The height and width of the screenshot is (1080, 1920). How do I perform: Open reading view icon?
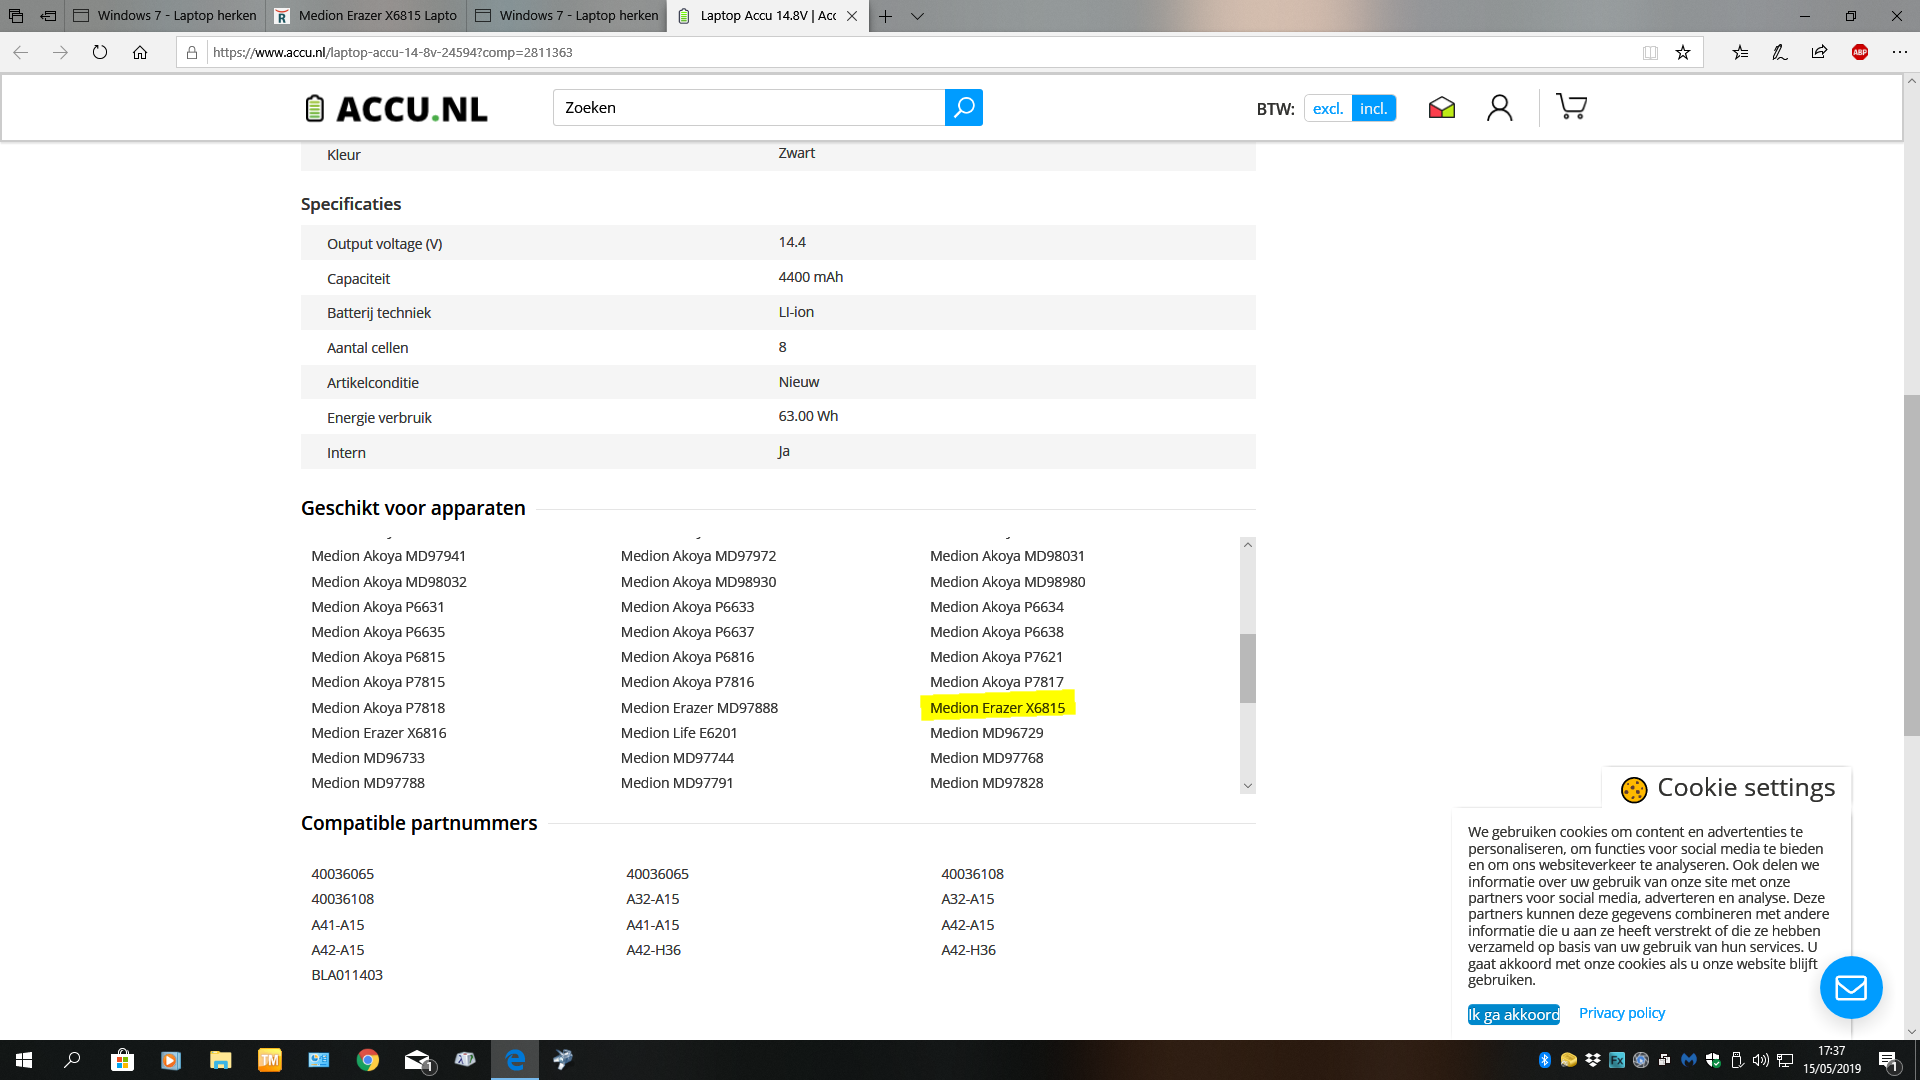click(x=1650, y=52)
